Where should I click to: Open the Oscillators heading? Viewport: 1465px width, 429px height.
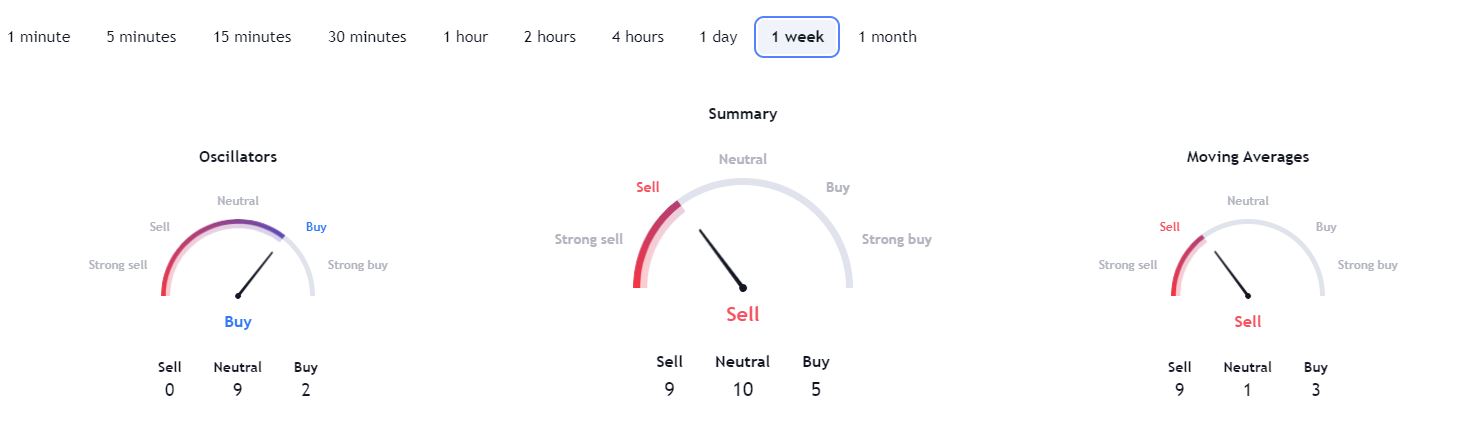pos(238,157)
